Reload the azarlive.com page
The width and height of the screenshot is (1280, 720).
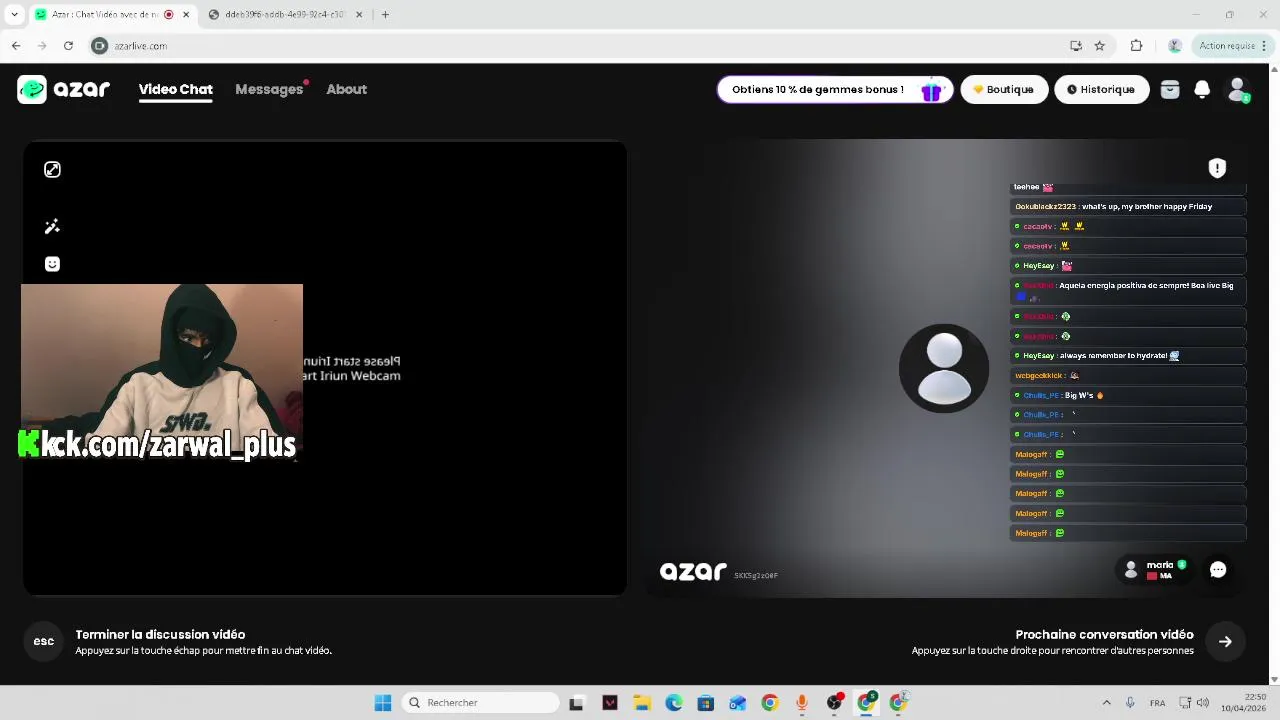(x=68, y=45)
